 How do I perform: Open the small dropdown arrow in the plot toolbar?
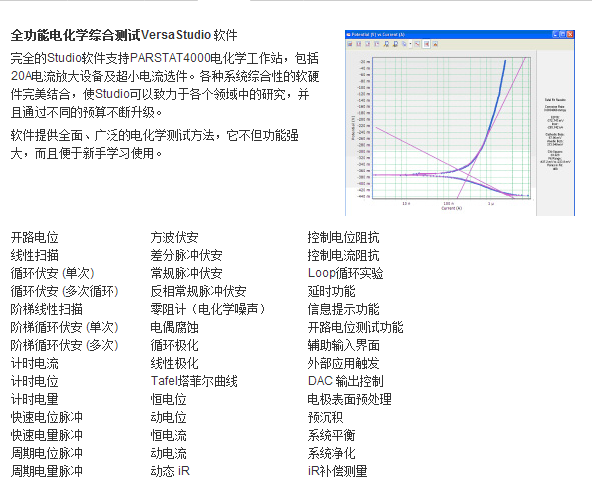click(x=410, y=44)
